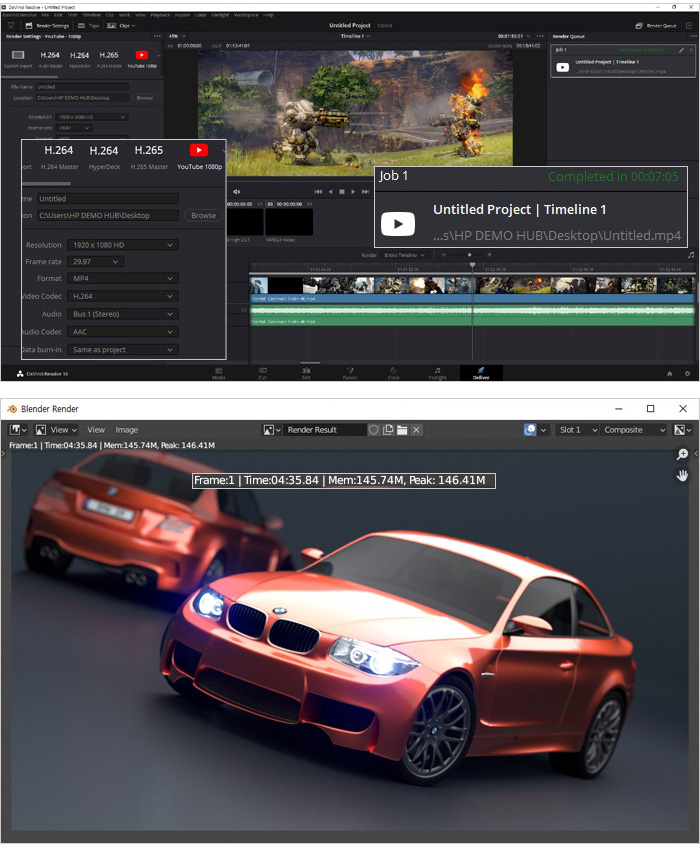The height and width of the screenshot is (848, 700).
Task: Click the timeline zoom slider handle
Action: (469, 255)
